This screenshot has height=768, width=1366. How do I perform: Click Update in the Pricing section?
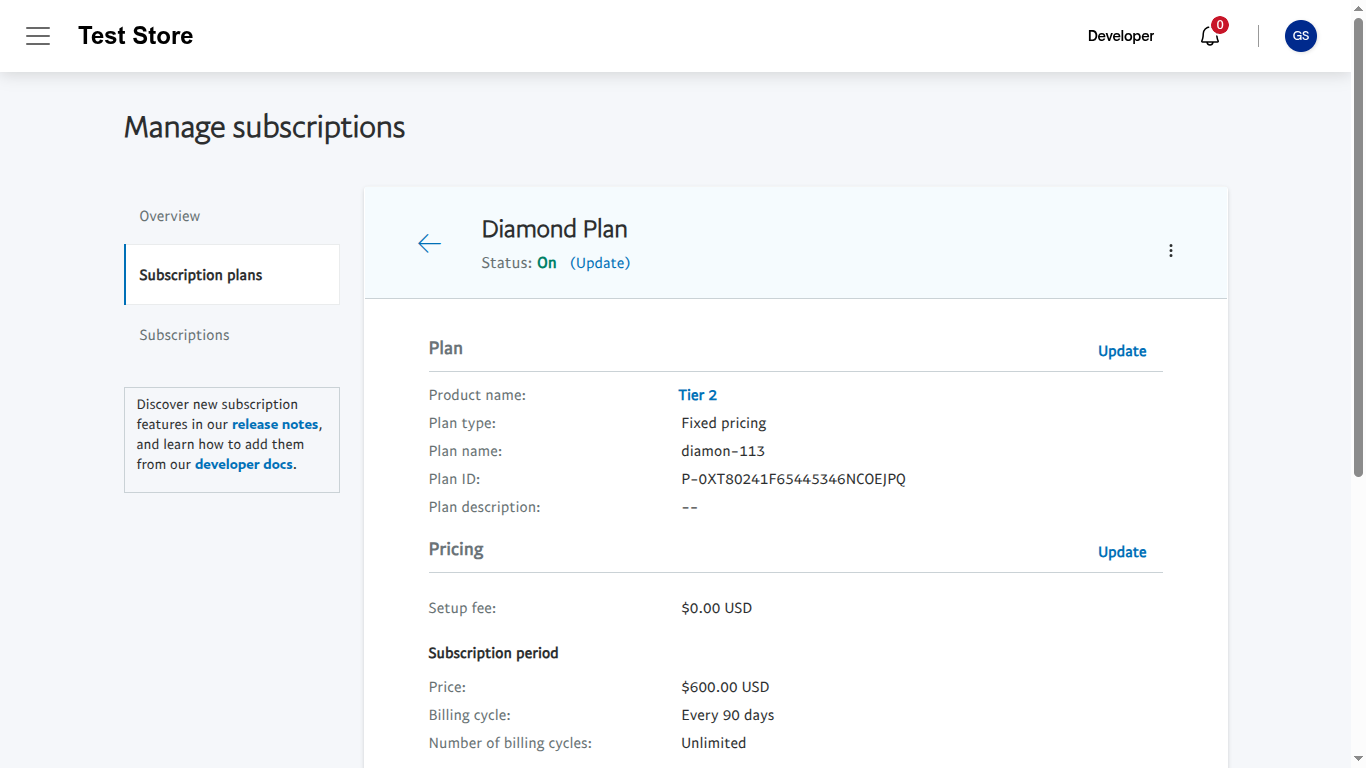(x=1122, y=552)
